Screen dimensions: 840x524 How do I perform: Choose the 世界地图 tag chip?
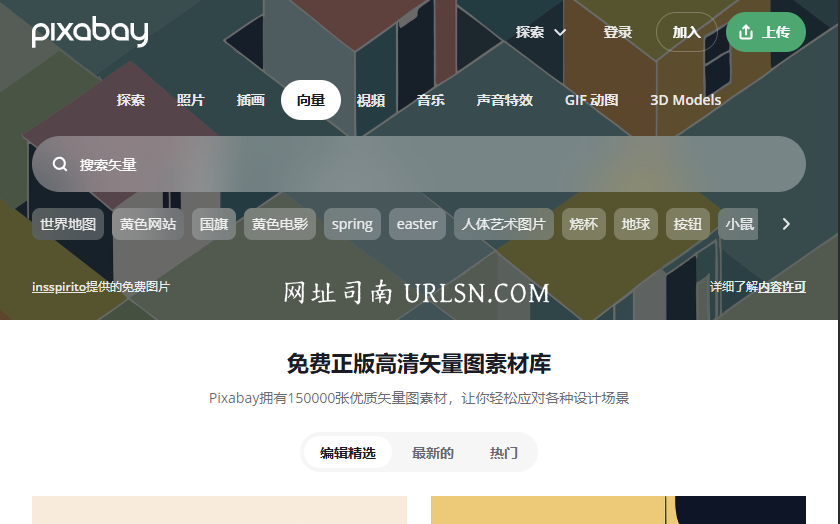point(68,224)
